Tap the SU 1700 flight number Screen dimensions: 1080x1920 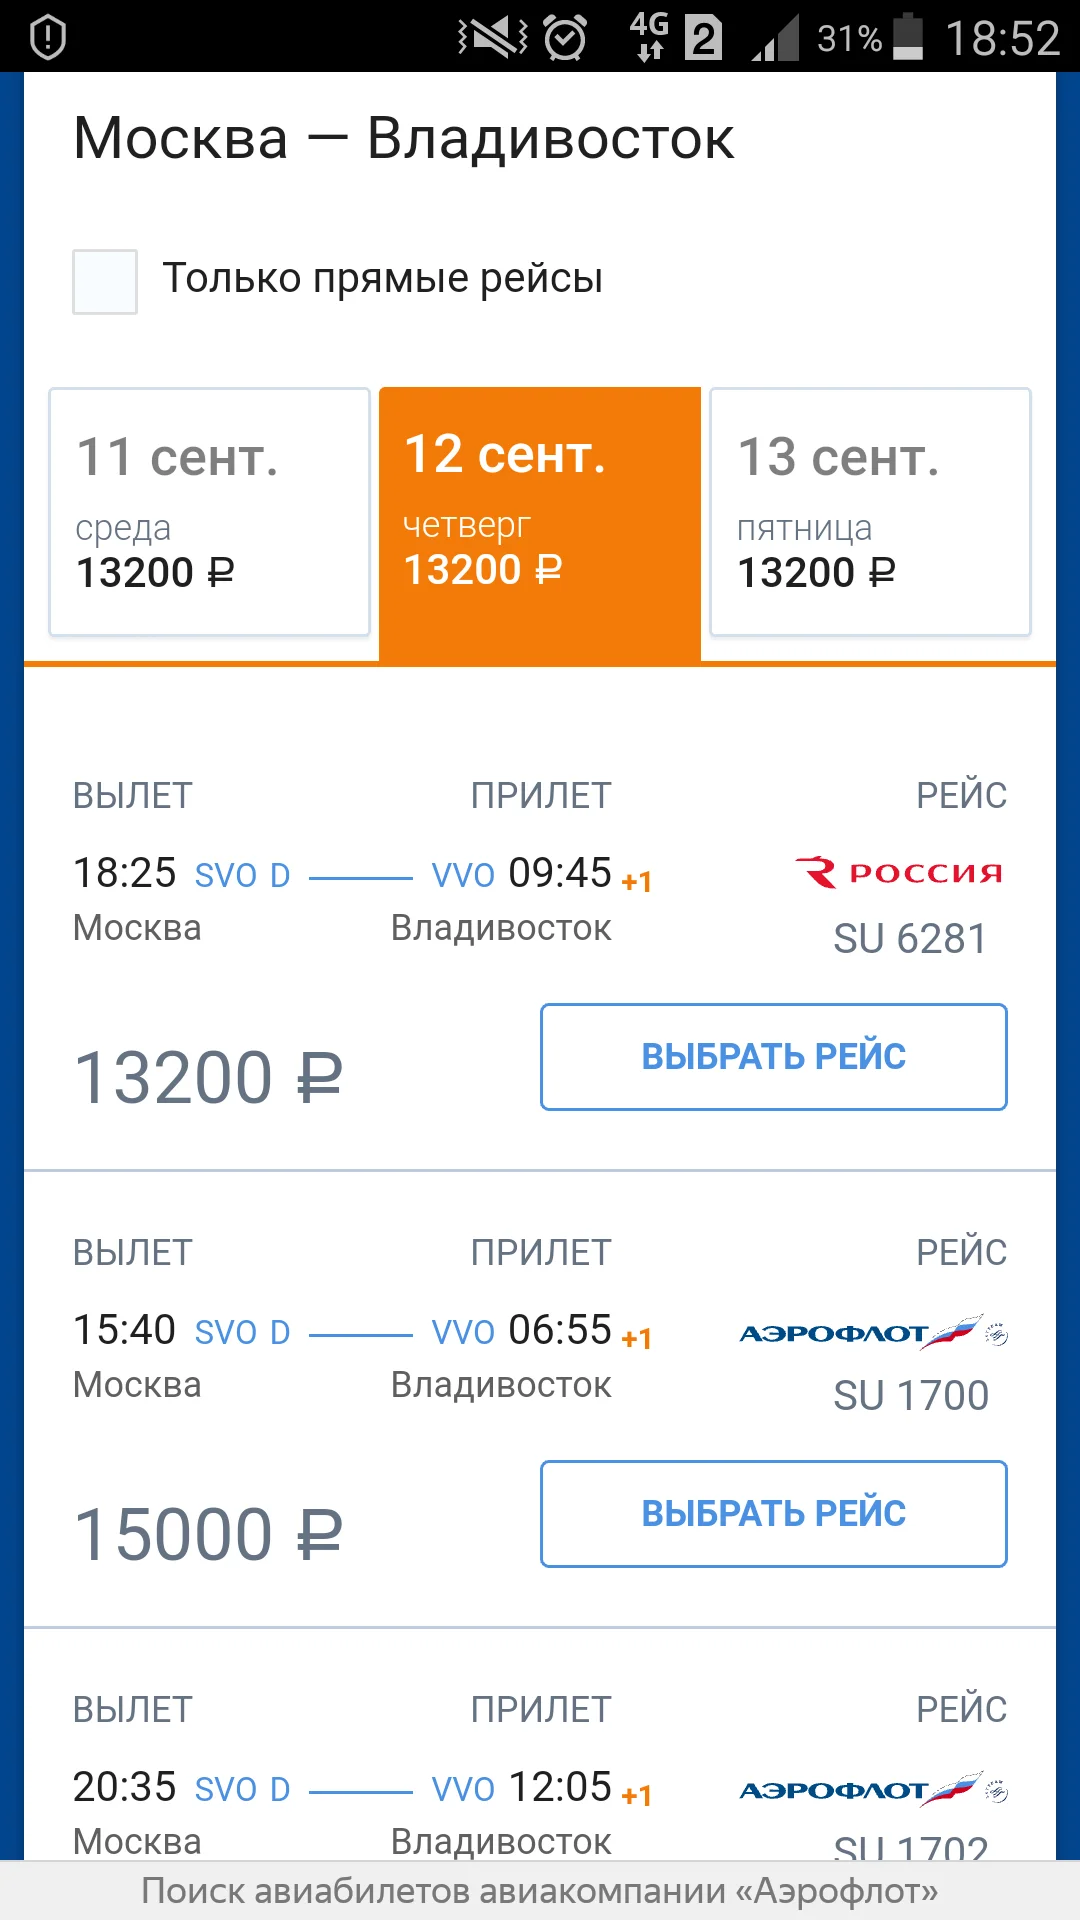click(x=910, y=1396)
